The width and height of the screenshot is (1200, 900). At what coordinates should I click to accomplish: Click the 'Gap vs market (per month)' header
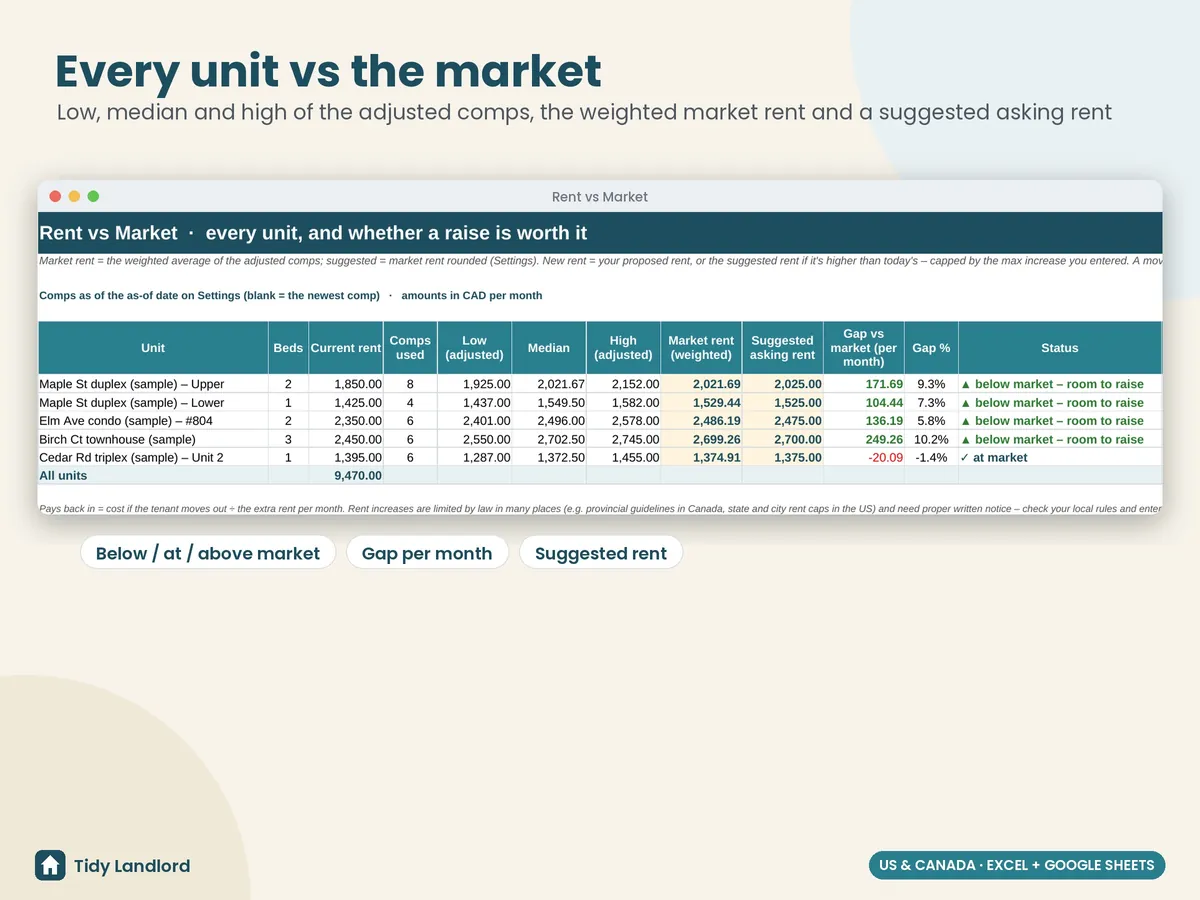point(864,348)
